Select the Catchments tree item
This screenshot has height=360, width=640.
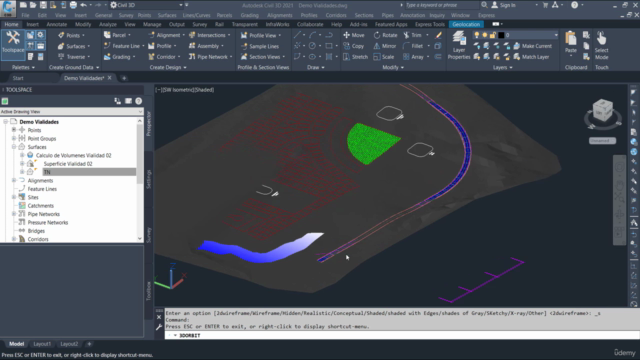pos(40,206)
